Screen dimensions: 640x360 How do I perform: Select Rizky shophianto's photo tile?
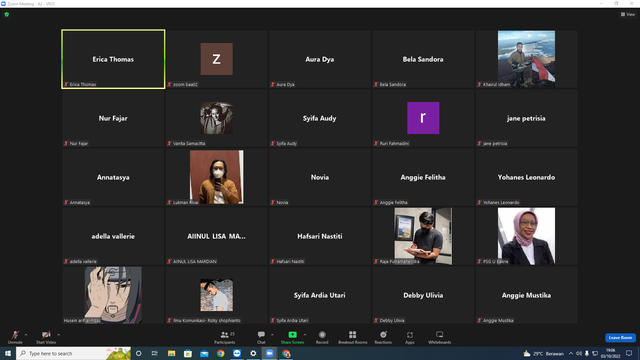point(216,295)
